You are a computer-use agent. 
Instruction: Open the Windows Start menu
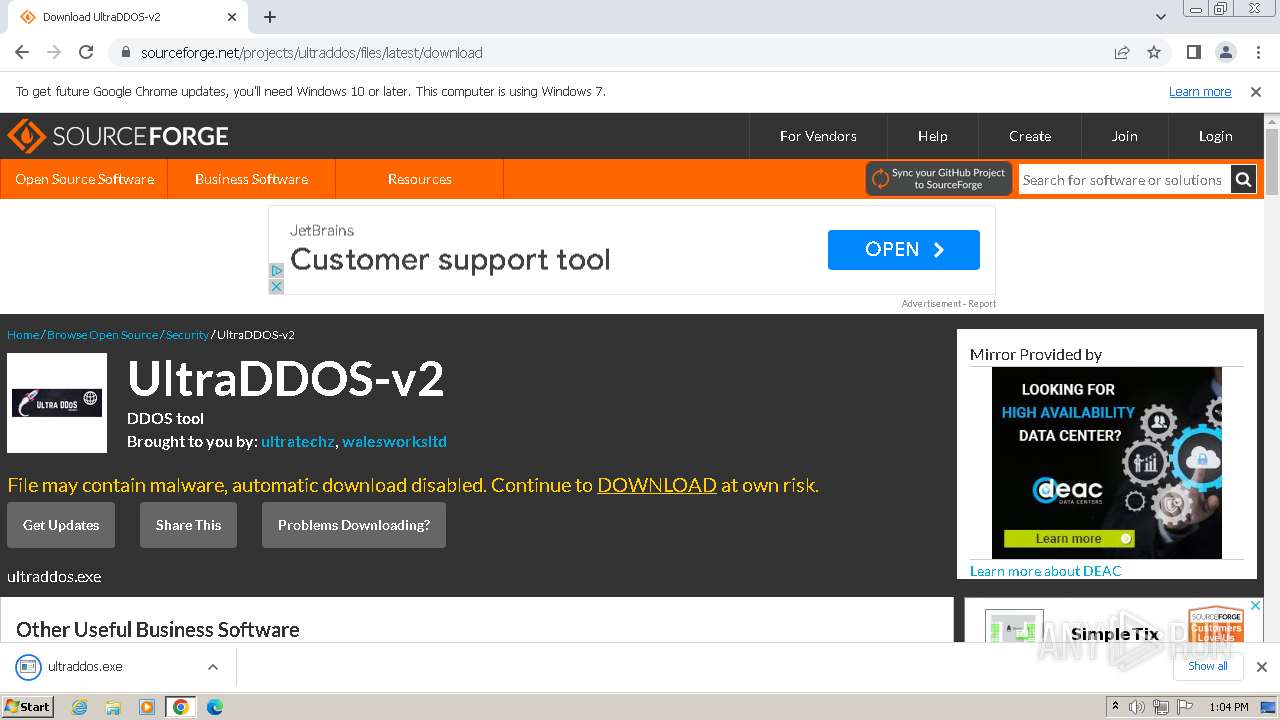27,706
